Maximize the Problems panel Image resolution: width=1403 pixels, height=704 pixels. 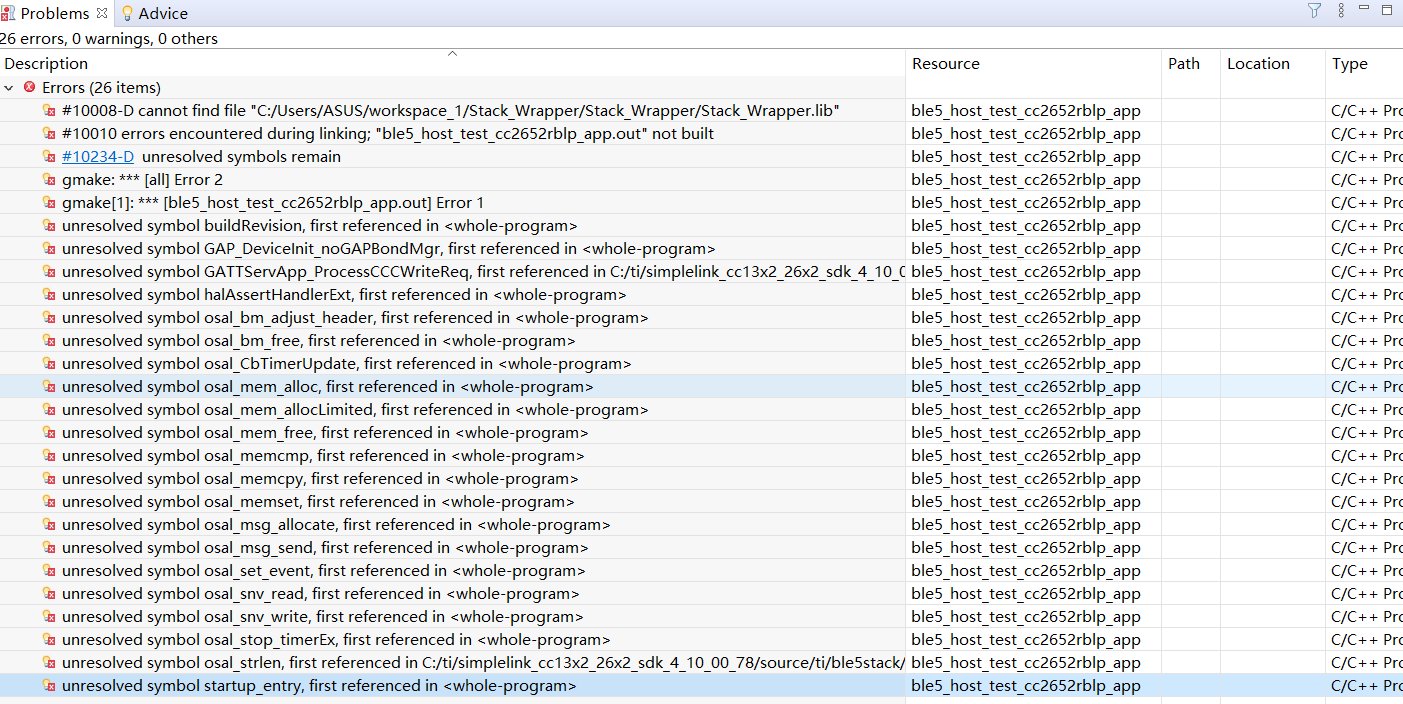point(1387,10)
